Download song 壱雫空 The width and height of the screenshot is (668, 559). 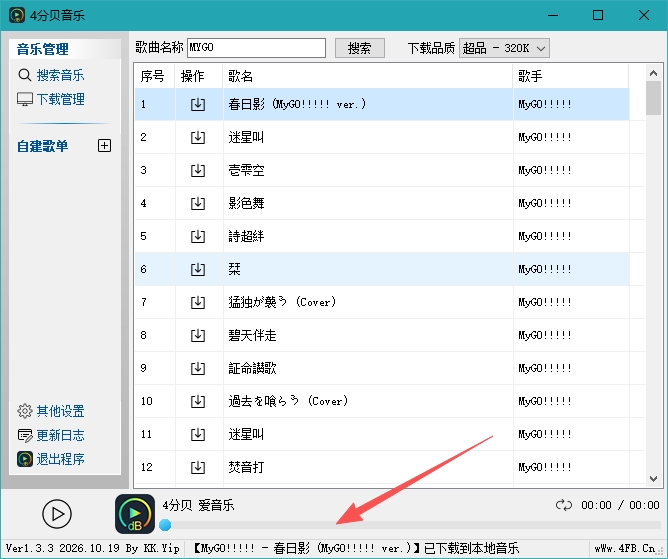(198, 170)
